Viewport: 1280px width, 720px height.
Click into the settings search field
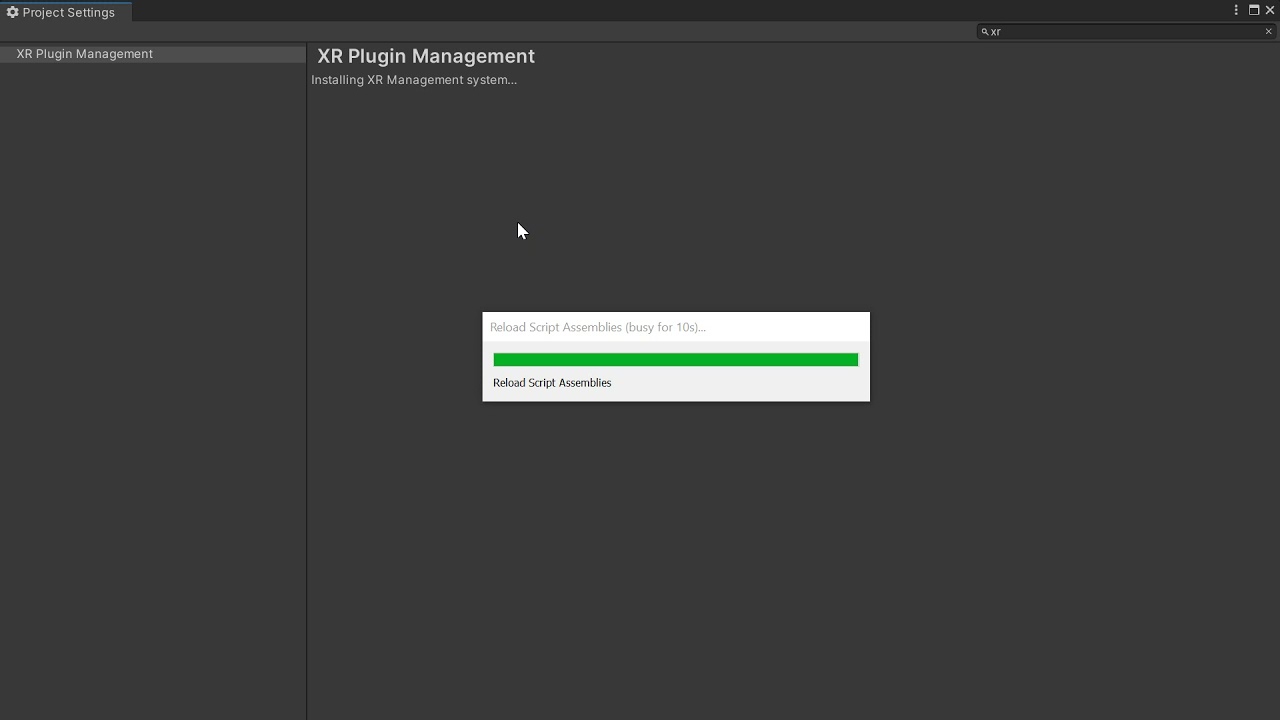(1120, 32)
